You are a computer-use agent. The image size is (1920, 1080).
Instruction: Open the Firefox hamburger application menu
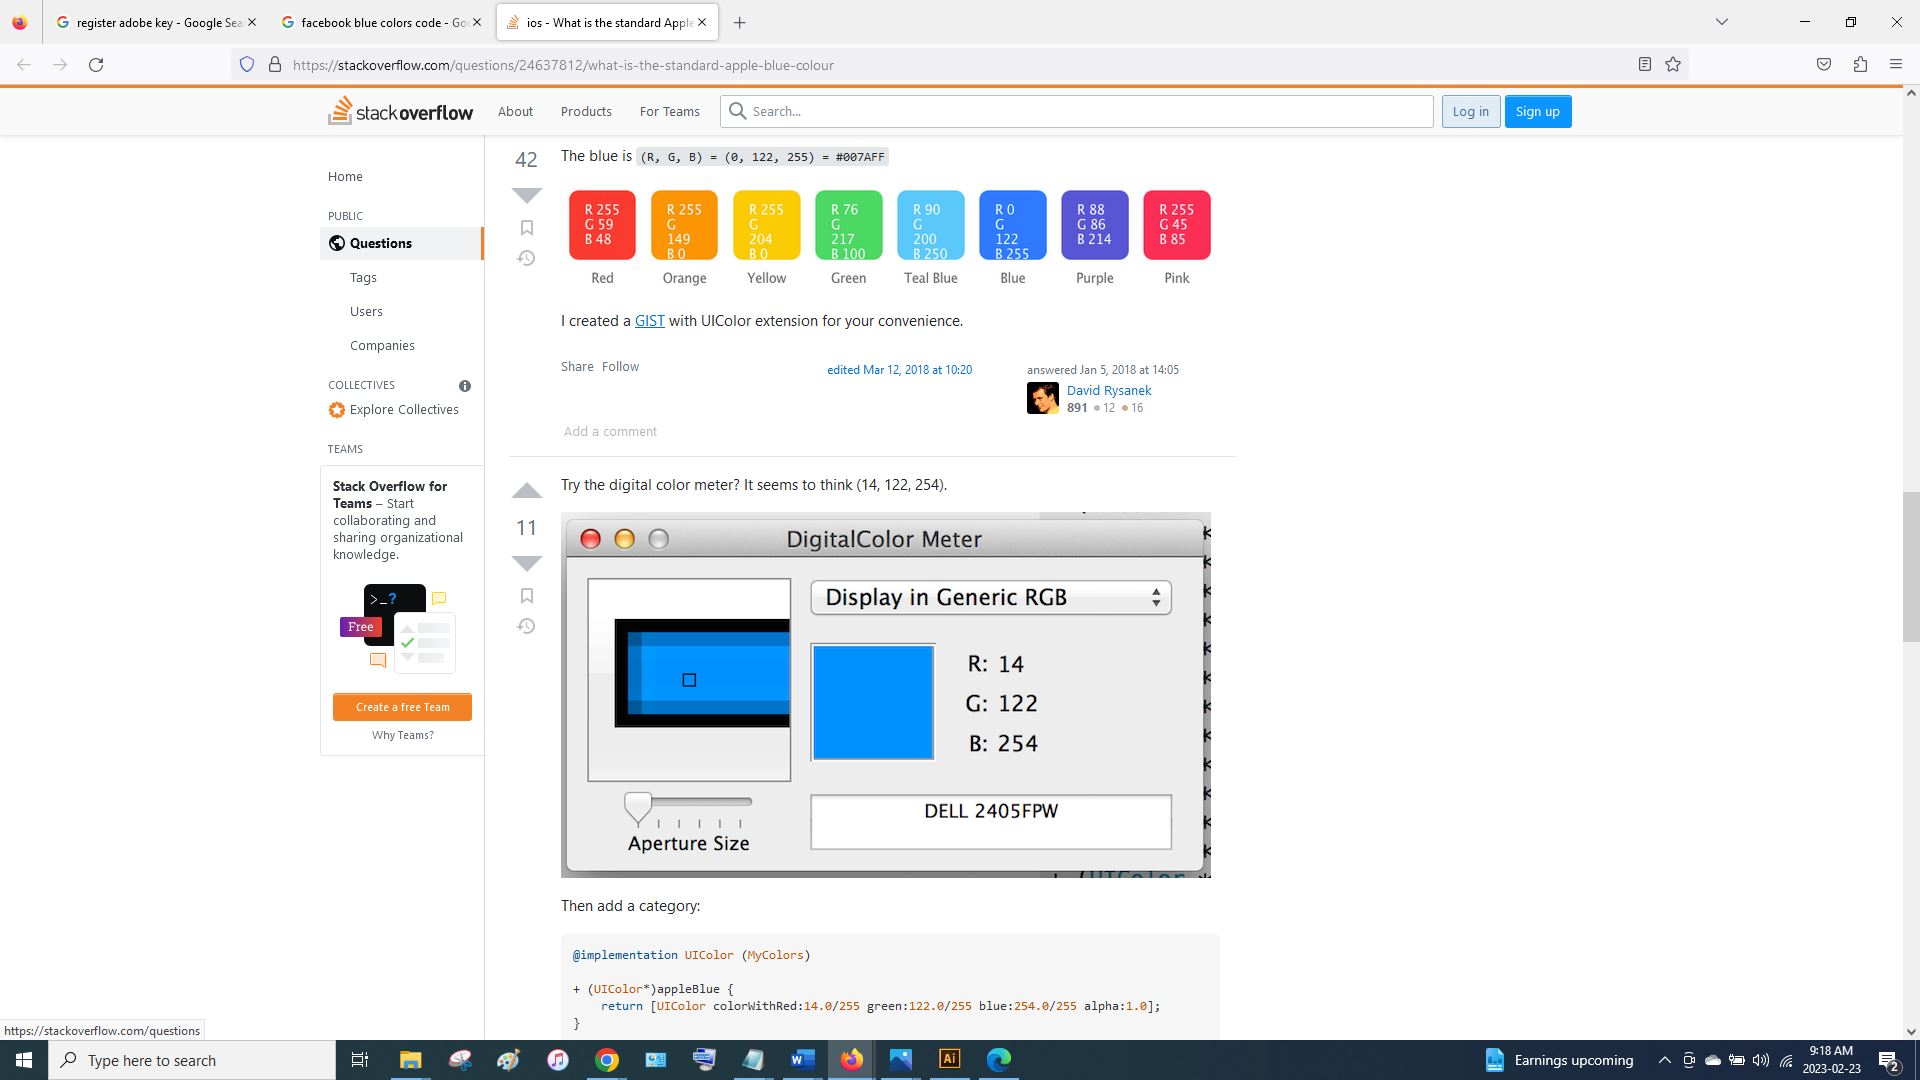(x=1896, y=65)
